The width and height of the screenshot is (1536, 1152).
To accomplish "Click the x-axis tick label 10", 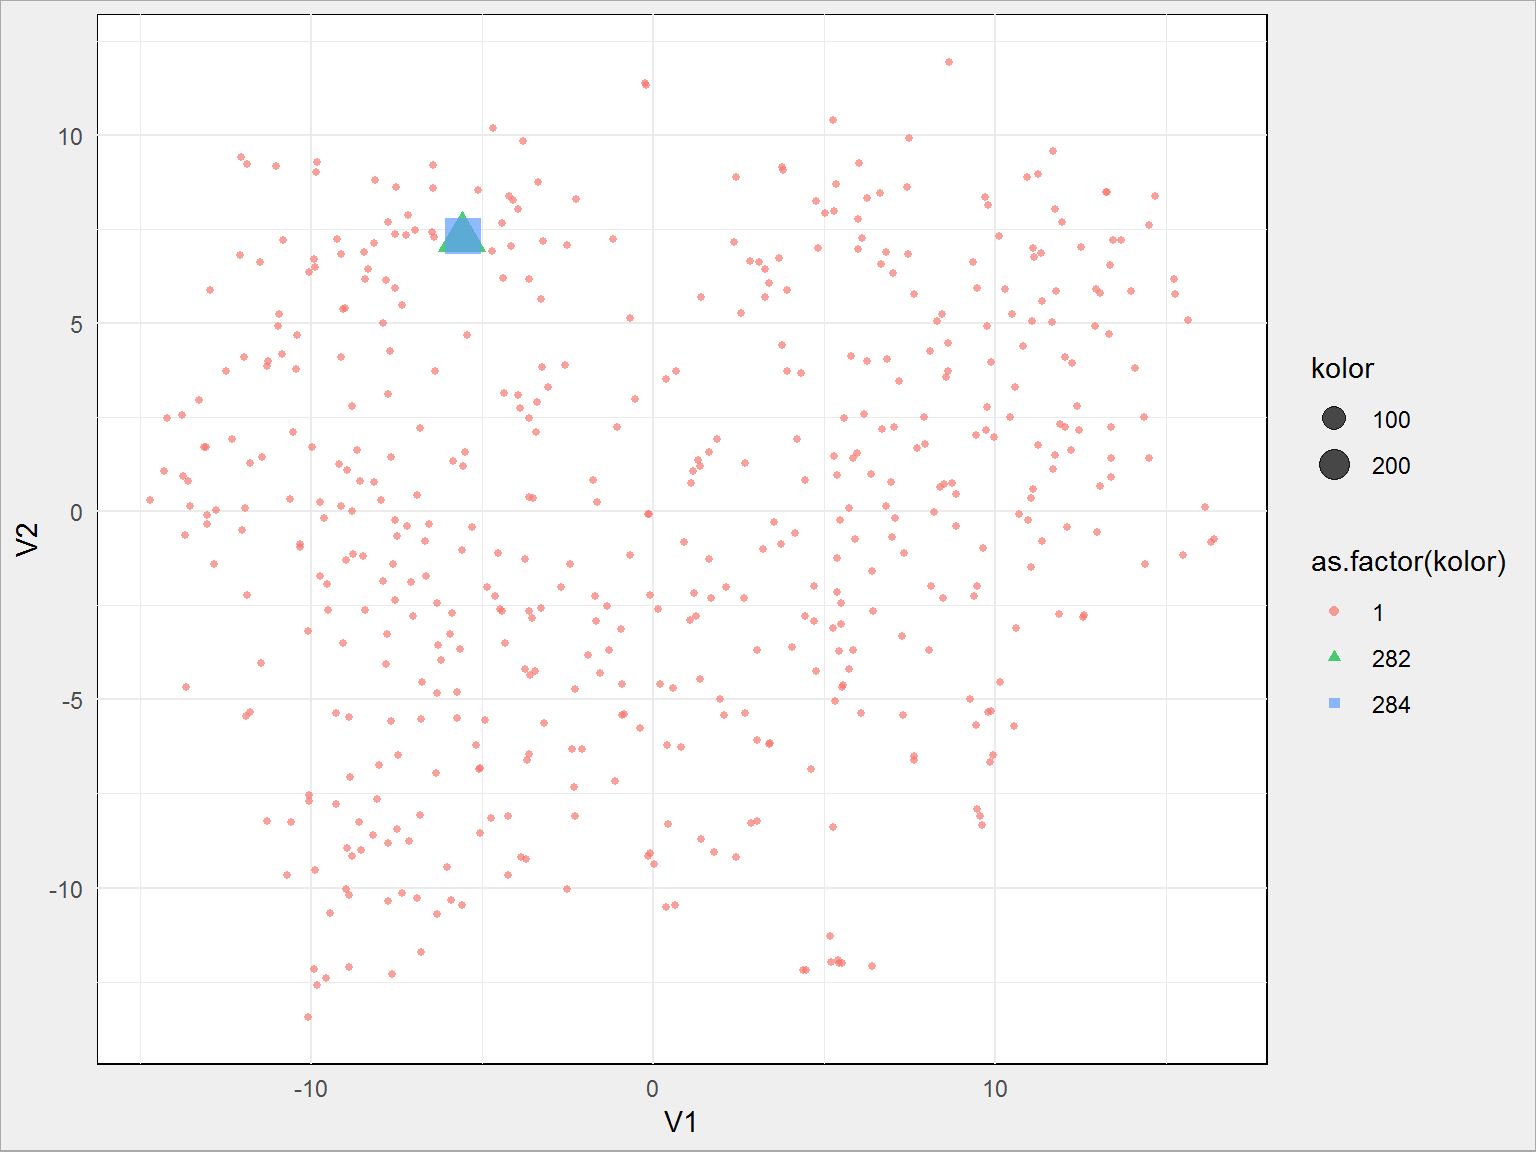I will tap(994, 1089).
